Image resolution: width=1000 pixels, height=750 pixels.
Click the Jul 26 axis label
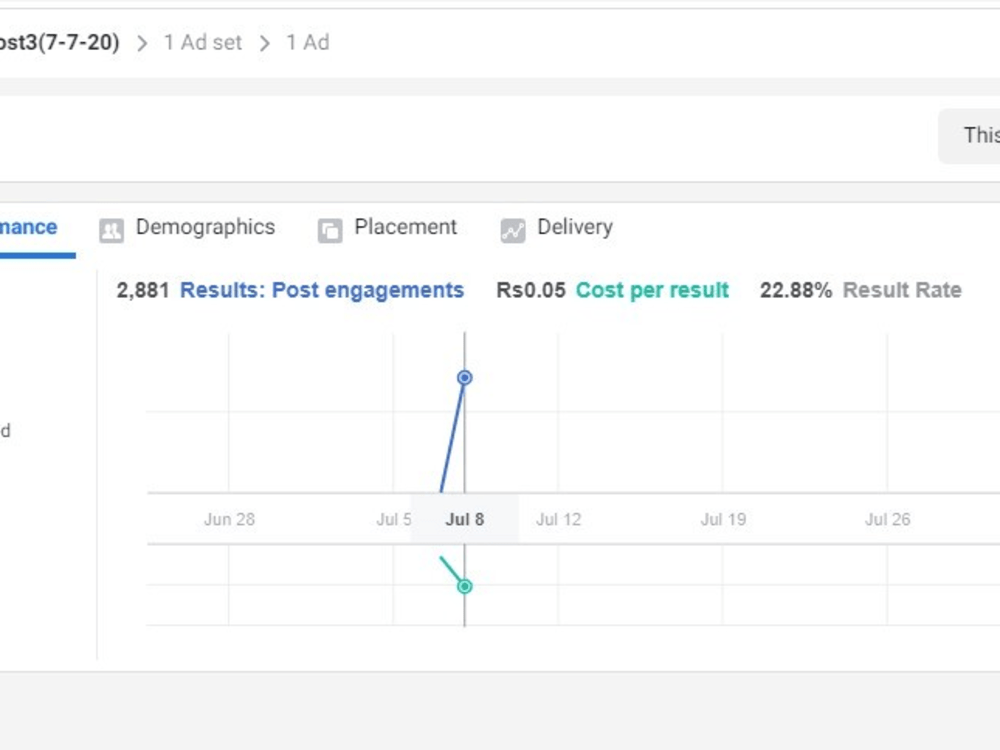(x=888, y=519)
